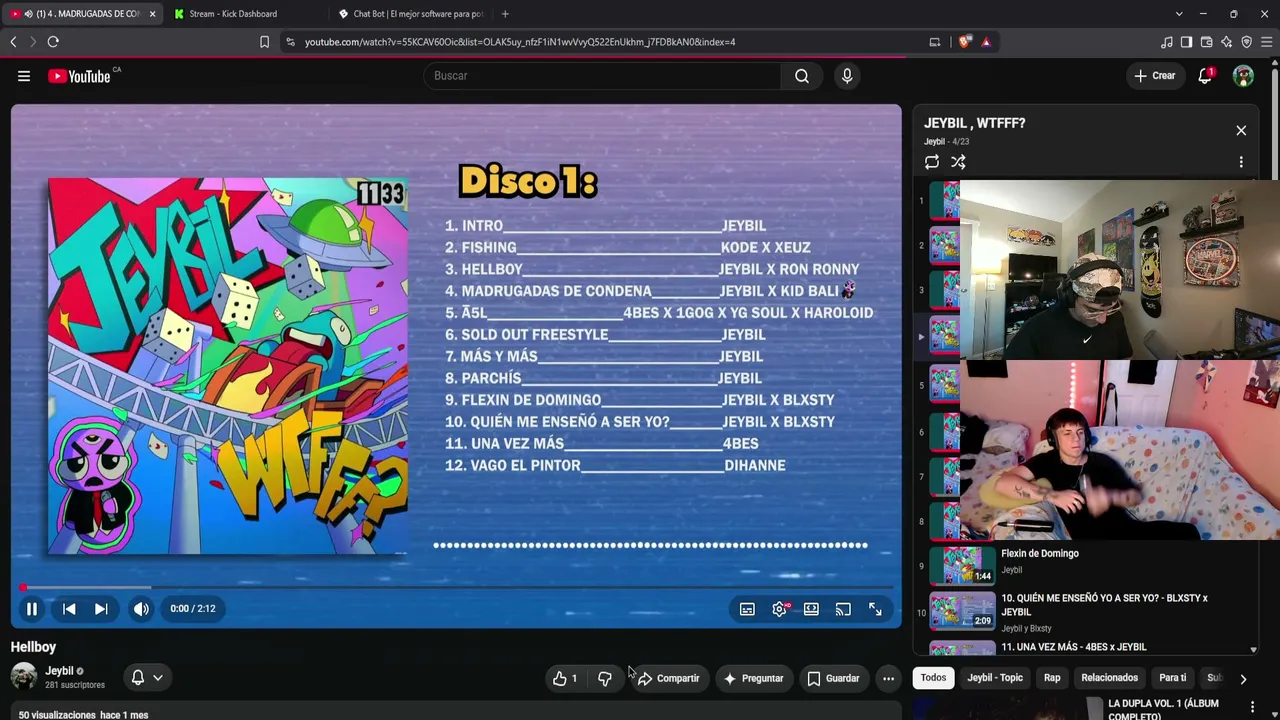Open Brave VPN shield icon
1280x720 pixels.
1246,42
